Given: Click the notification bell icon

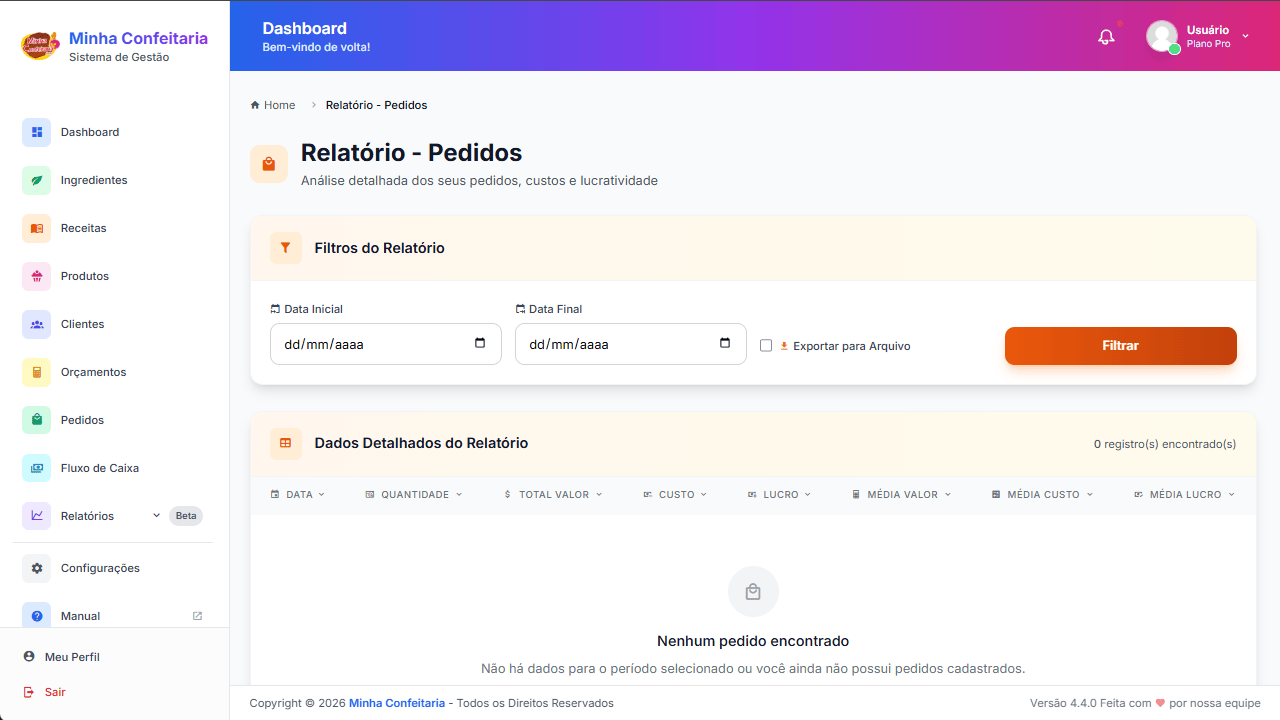Looking at the screenshot, I should coord(1106,37).
